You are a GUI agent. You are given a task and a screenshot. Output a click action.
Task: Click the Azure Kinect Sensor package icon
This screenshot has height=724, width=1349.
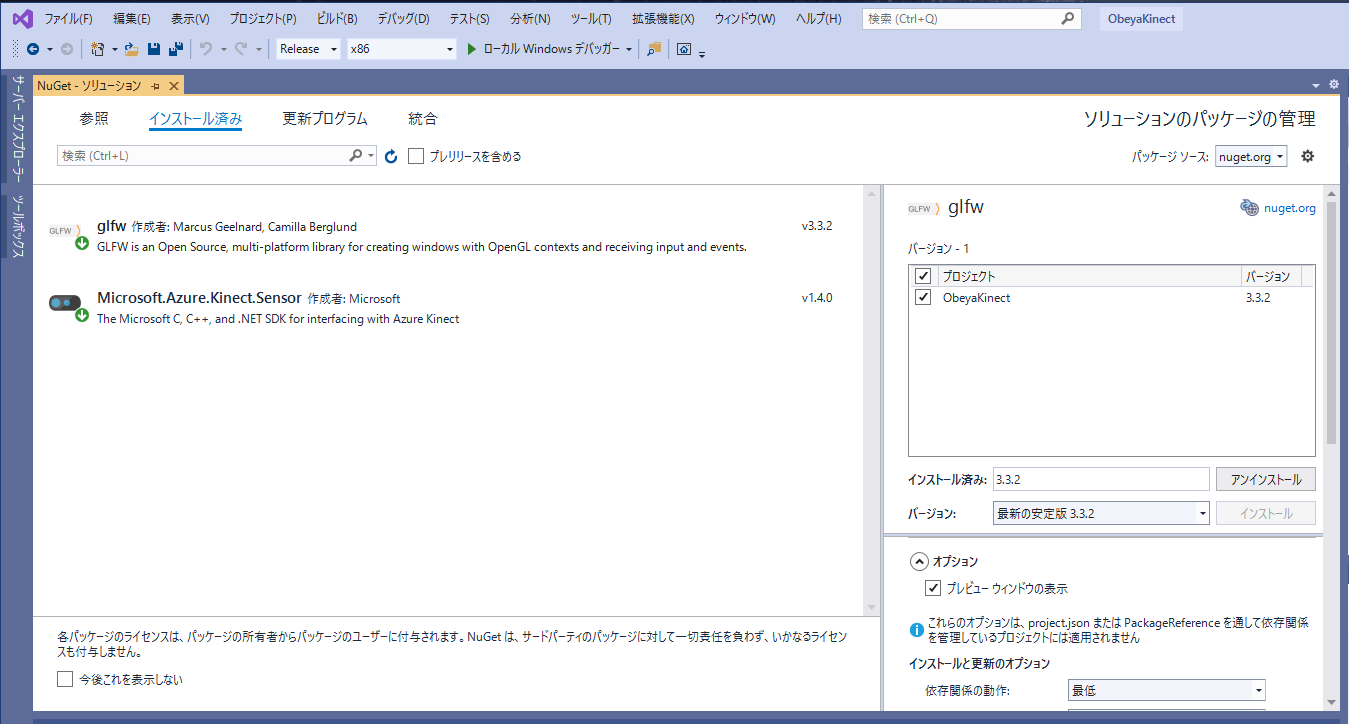67,307
